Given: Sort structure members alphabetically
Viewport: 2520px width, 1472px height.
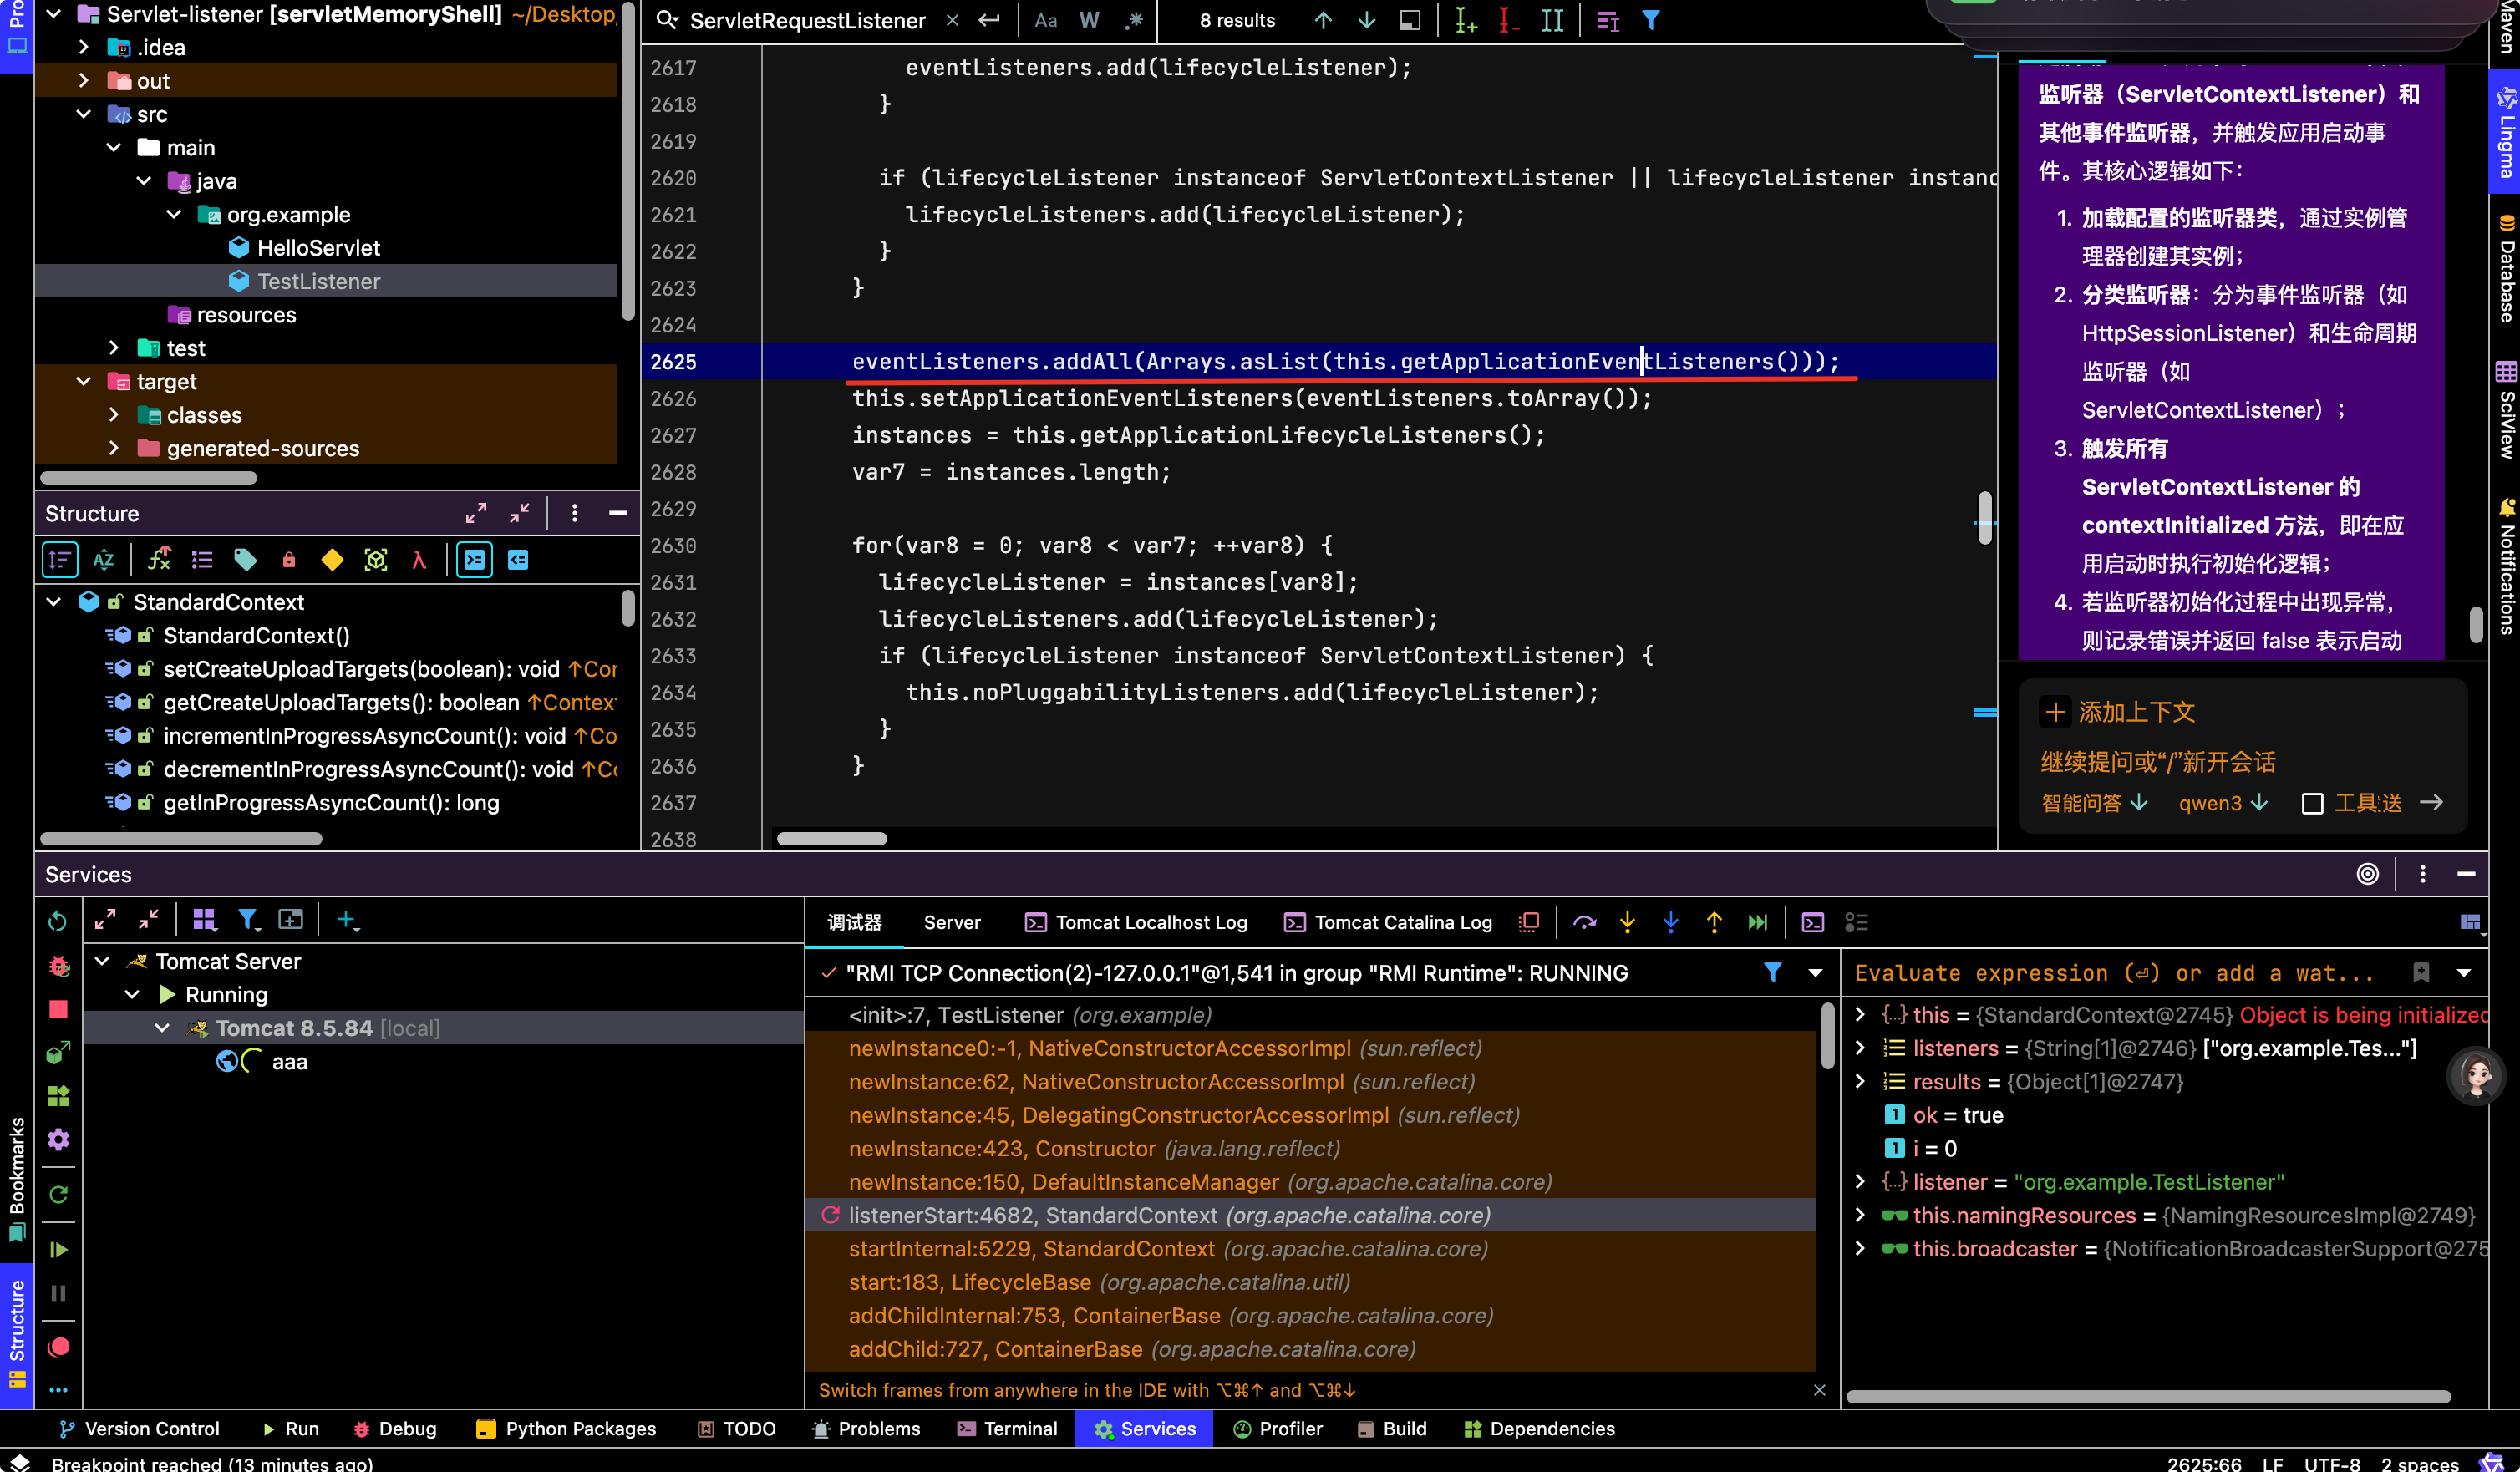Looking at the screenshot, I should tap(103, 560).
